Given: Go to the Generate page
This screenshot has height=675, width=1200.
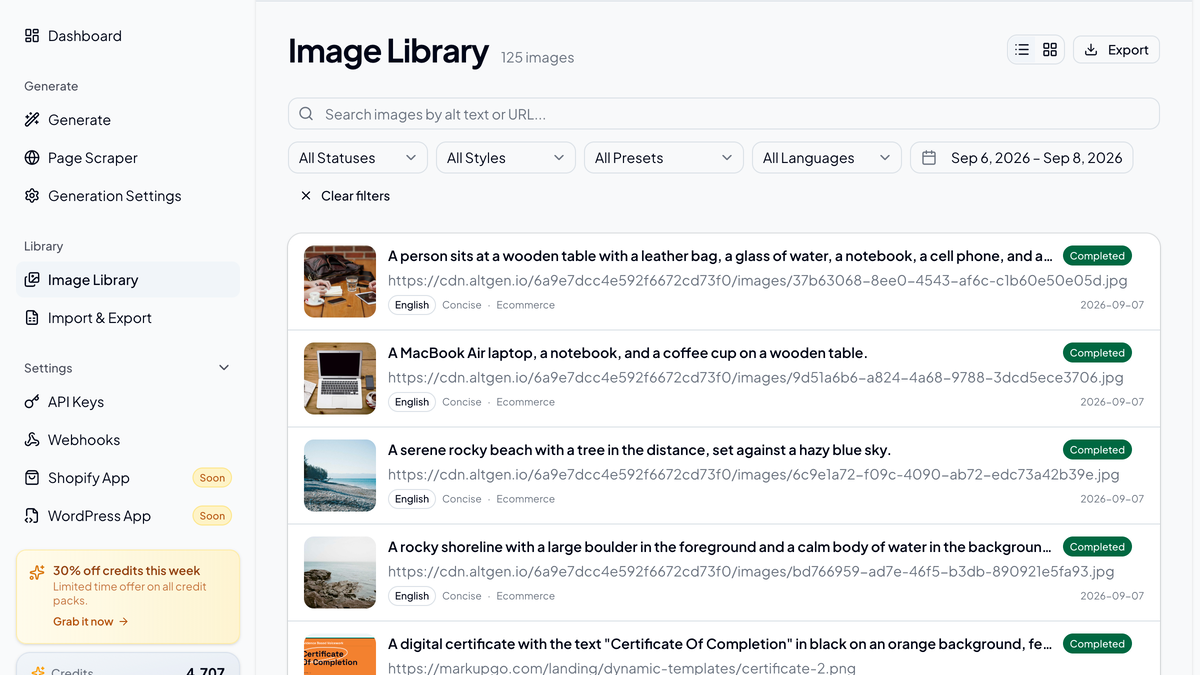Looking at the screenshot, I should (x=128, y=120).
